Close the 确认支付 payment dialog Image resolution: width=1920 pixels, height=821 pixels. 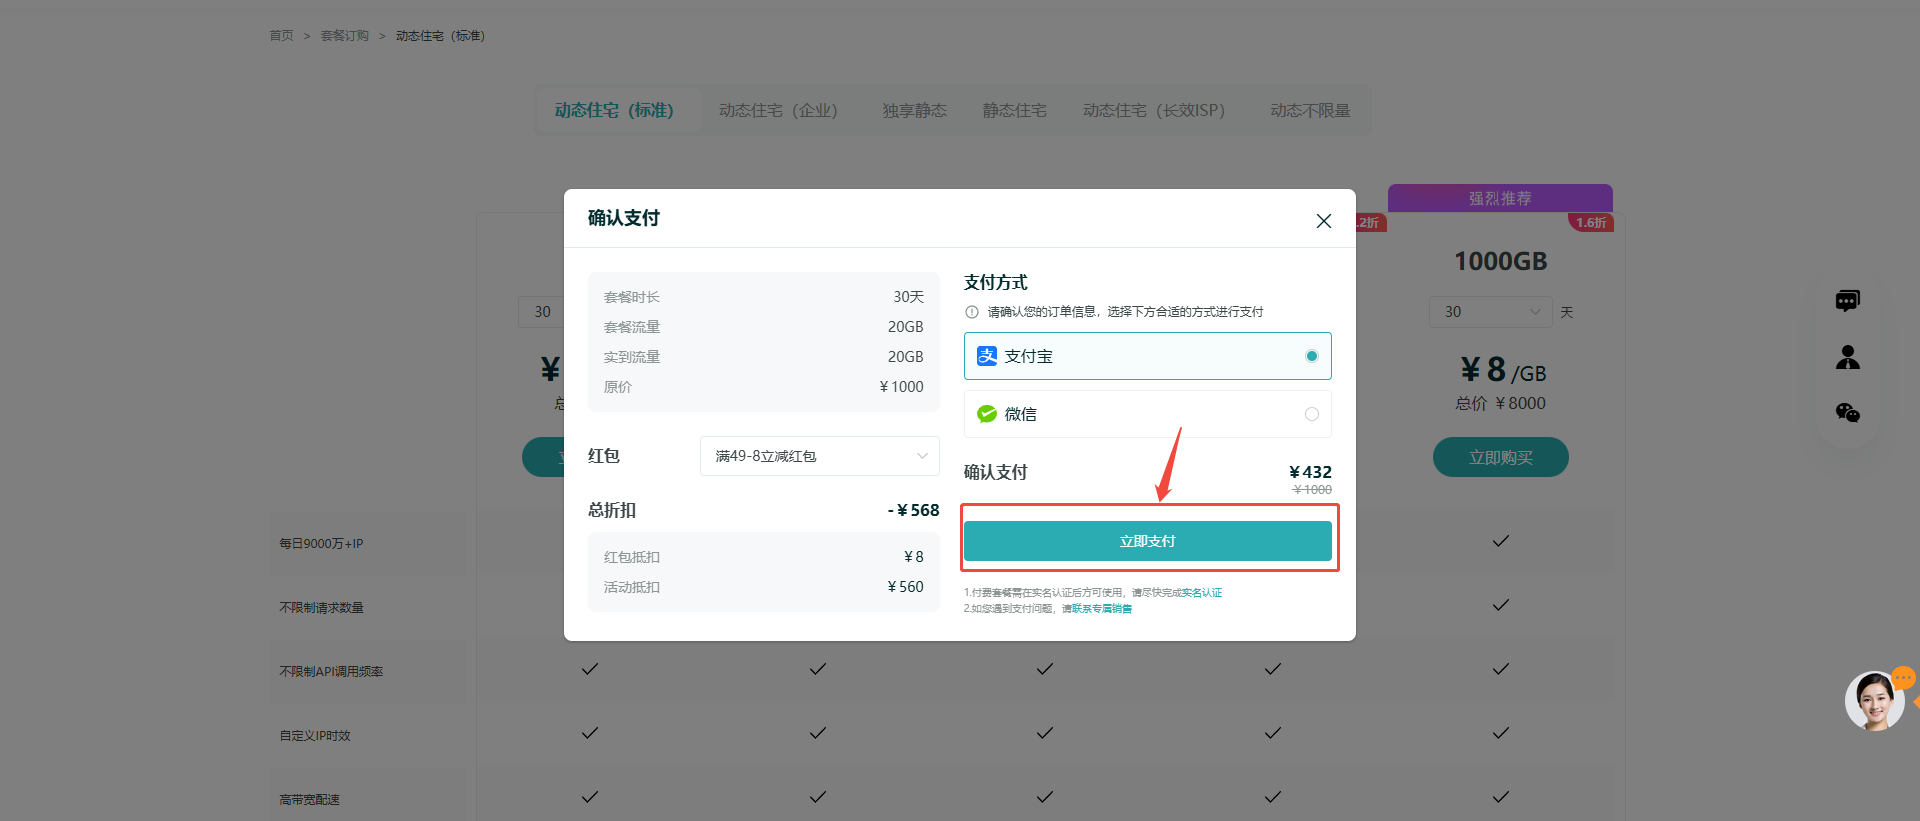click(1323, 221)
